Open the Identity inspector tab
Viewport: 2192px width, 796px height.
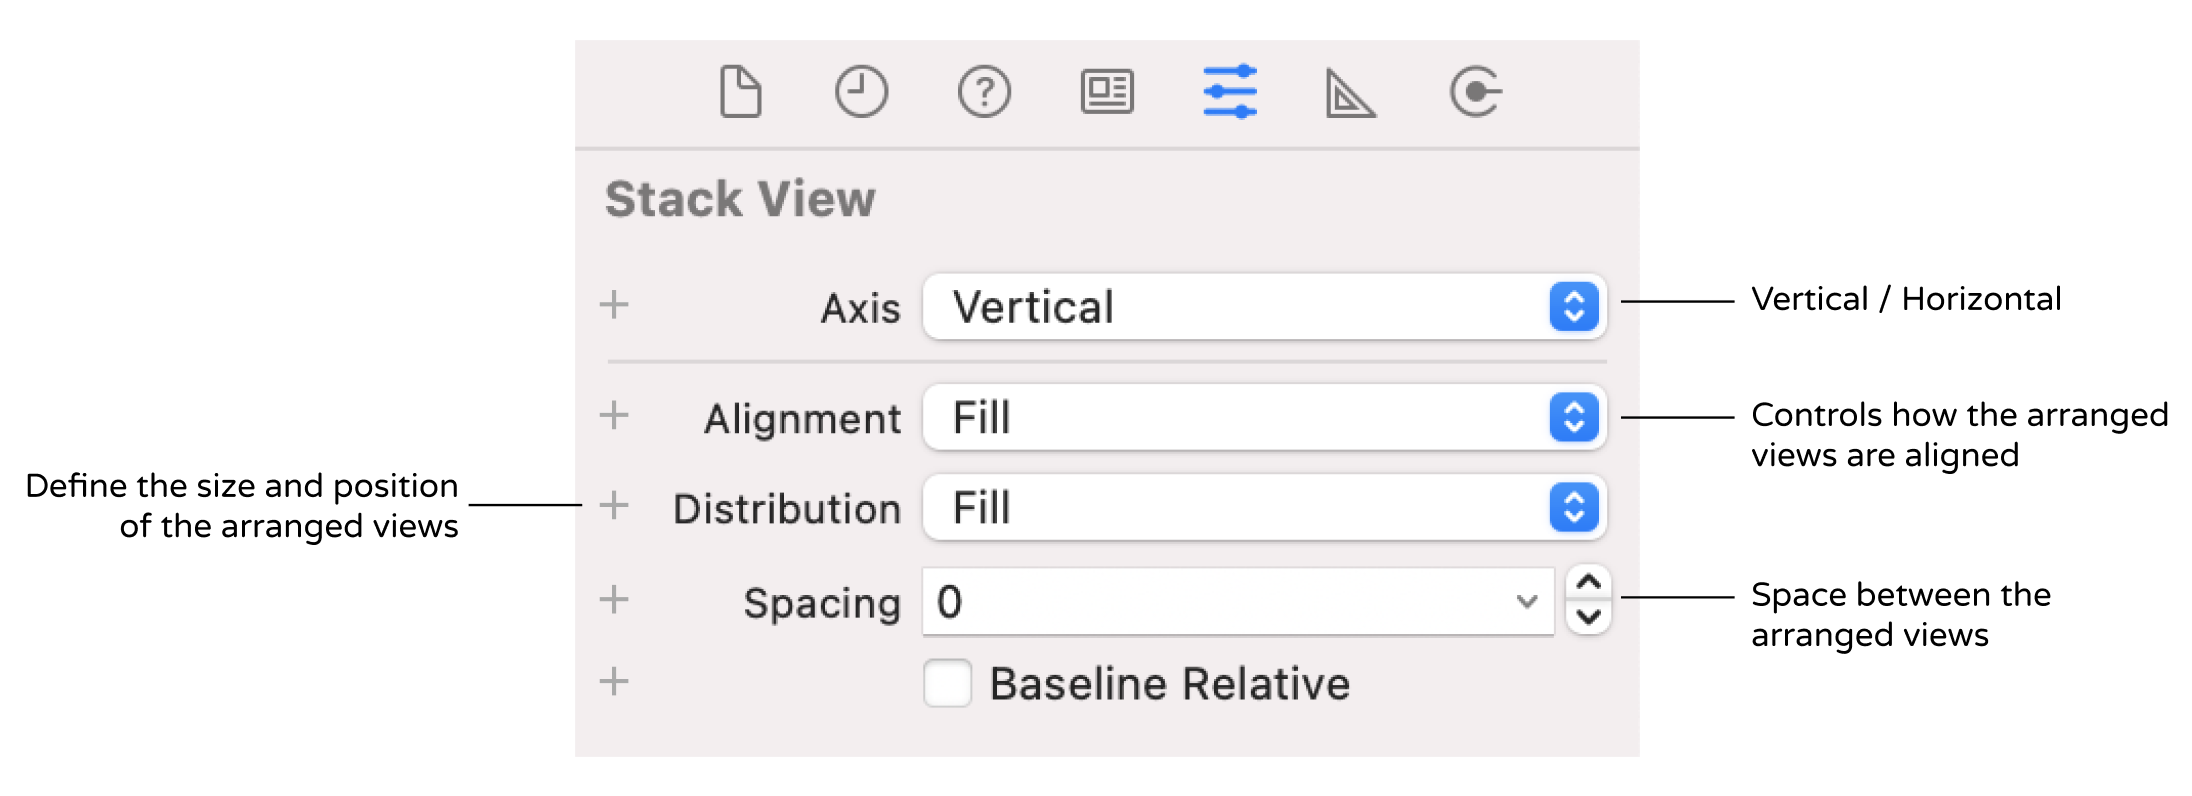(x=1107, y=92)
